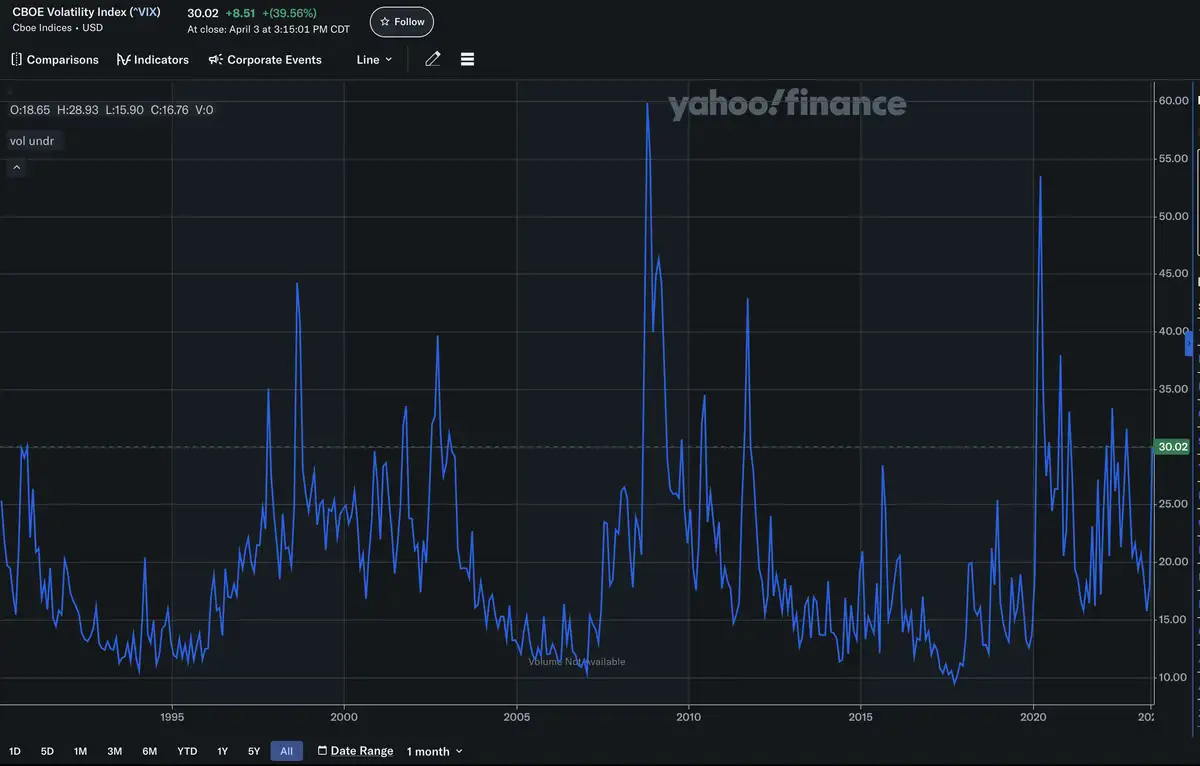This screenshot has height=766, width=1200.
Task: Click the 45.00 y-axis label
Action: pyautogui.click(x=1173, y=274)
